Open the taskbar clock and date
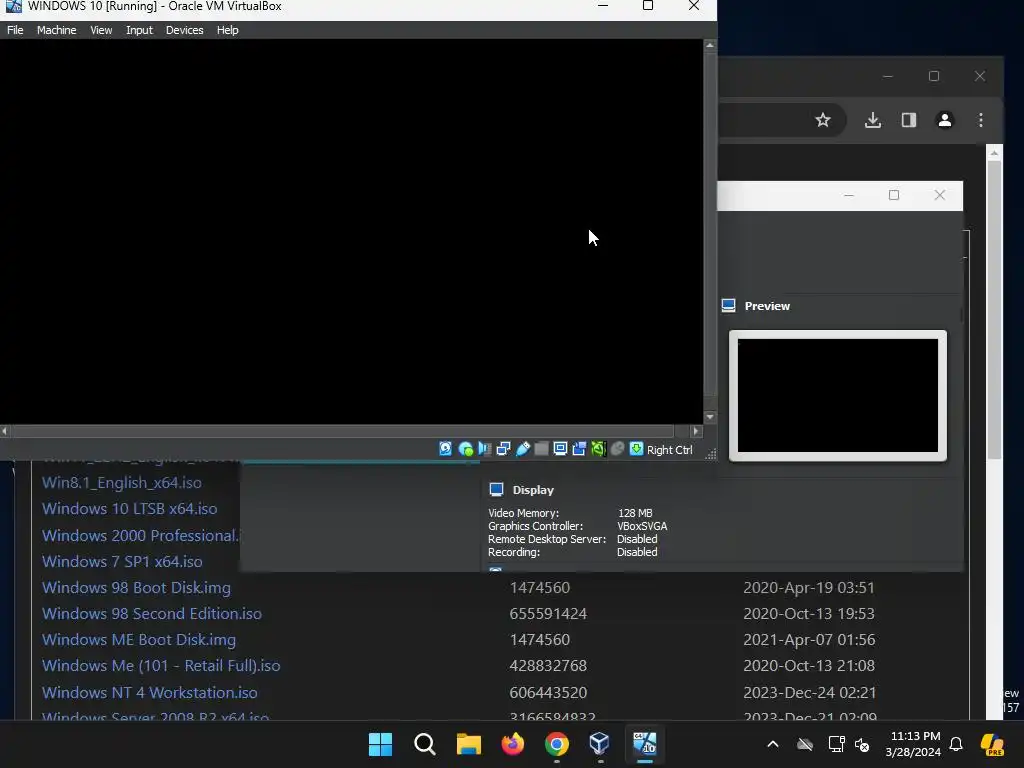Image resolution: width=1024 pixels, height=768 pixels. (x=914, y=744)
